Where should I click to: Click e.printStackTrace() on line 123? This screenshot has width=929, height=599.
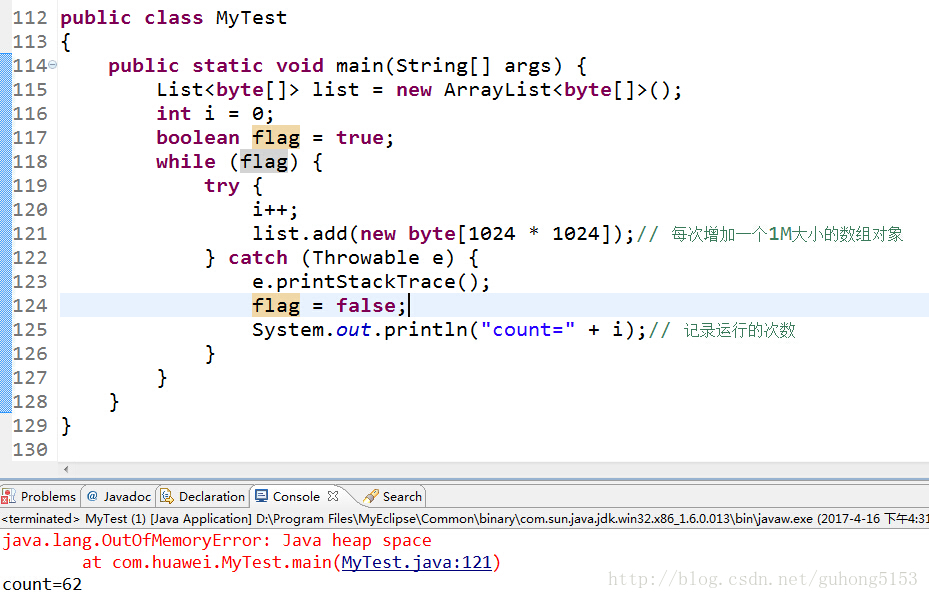click(x=371, y=281)
